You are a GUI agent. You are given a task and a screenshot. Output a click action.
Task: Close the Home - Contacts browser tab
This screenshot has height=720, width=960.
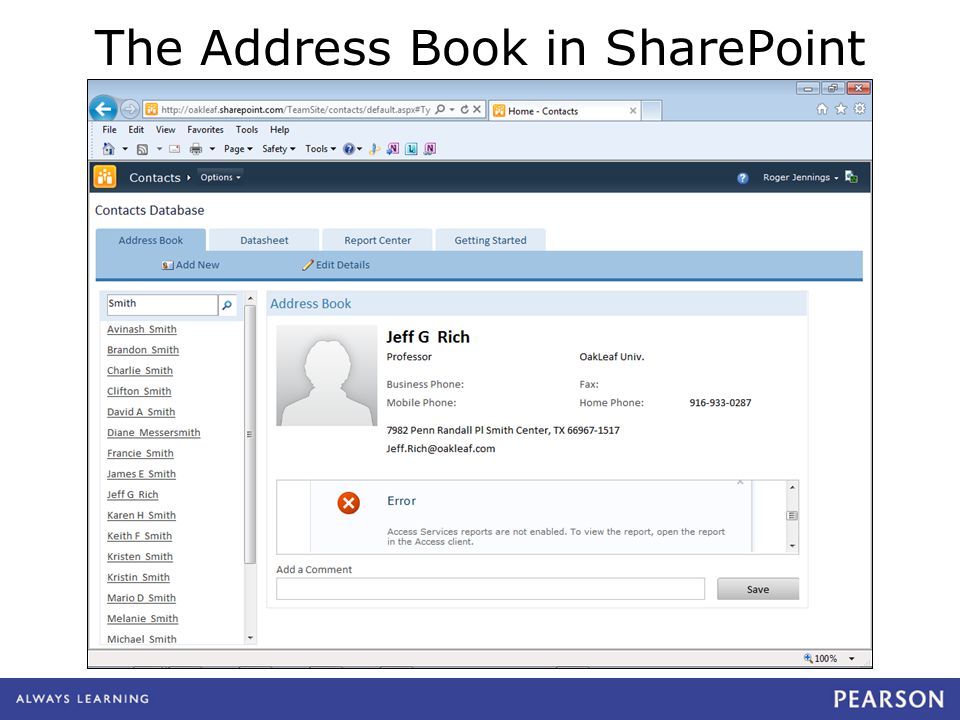click(x=633, y=111)
